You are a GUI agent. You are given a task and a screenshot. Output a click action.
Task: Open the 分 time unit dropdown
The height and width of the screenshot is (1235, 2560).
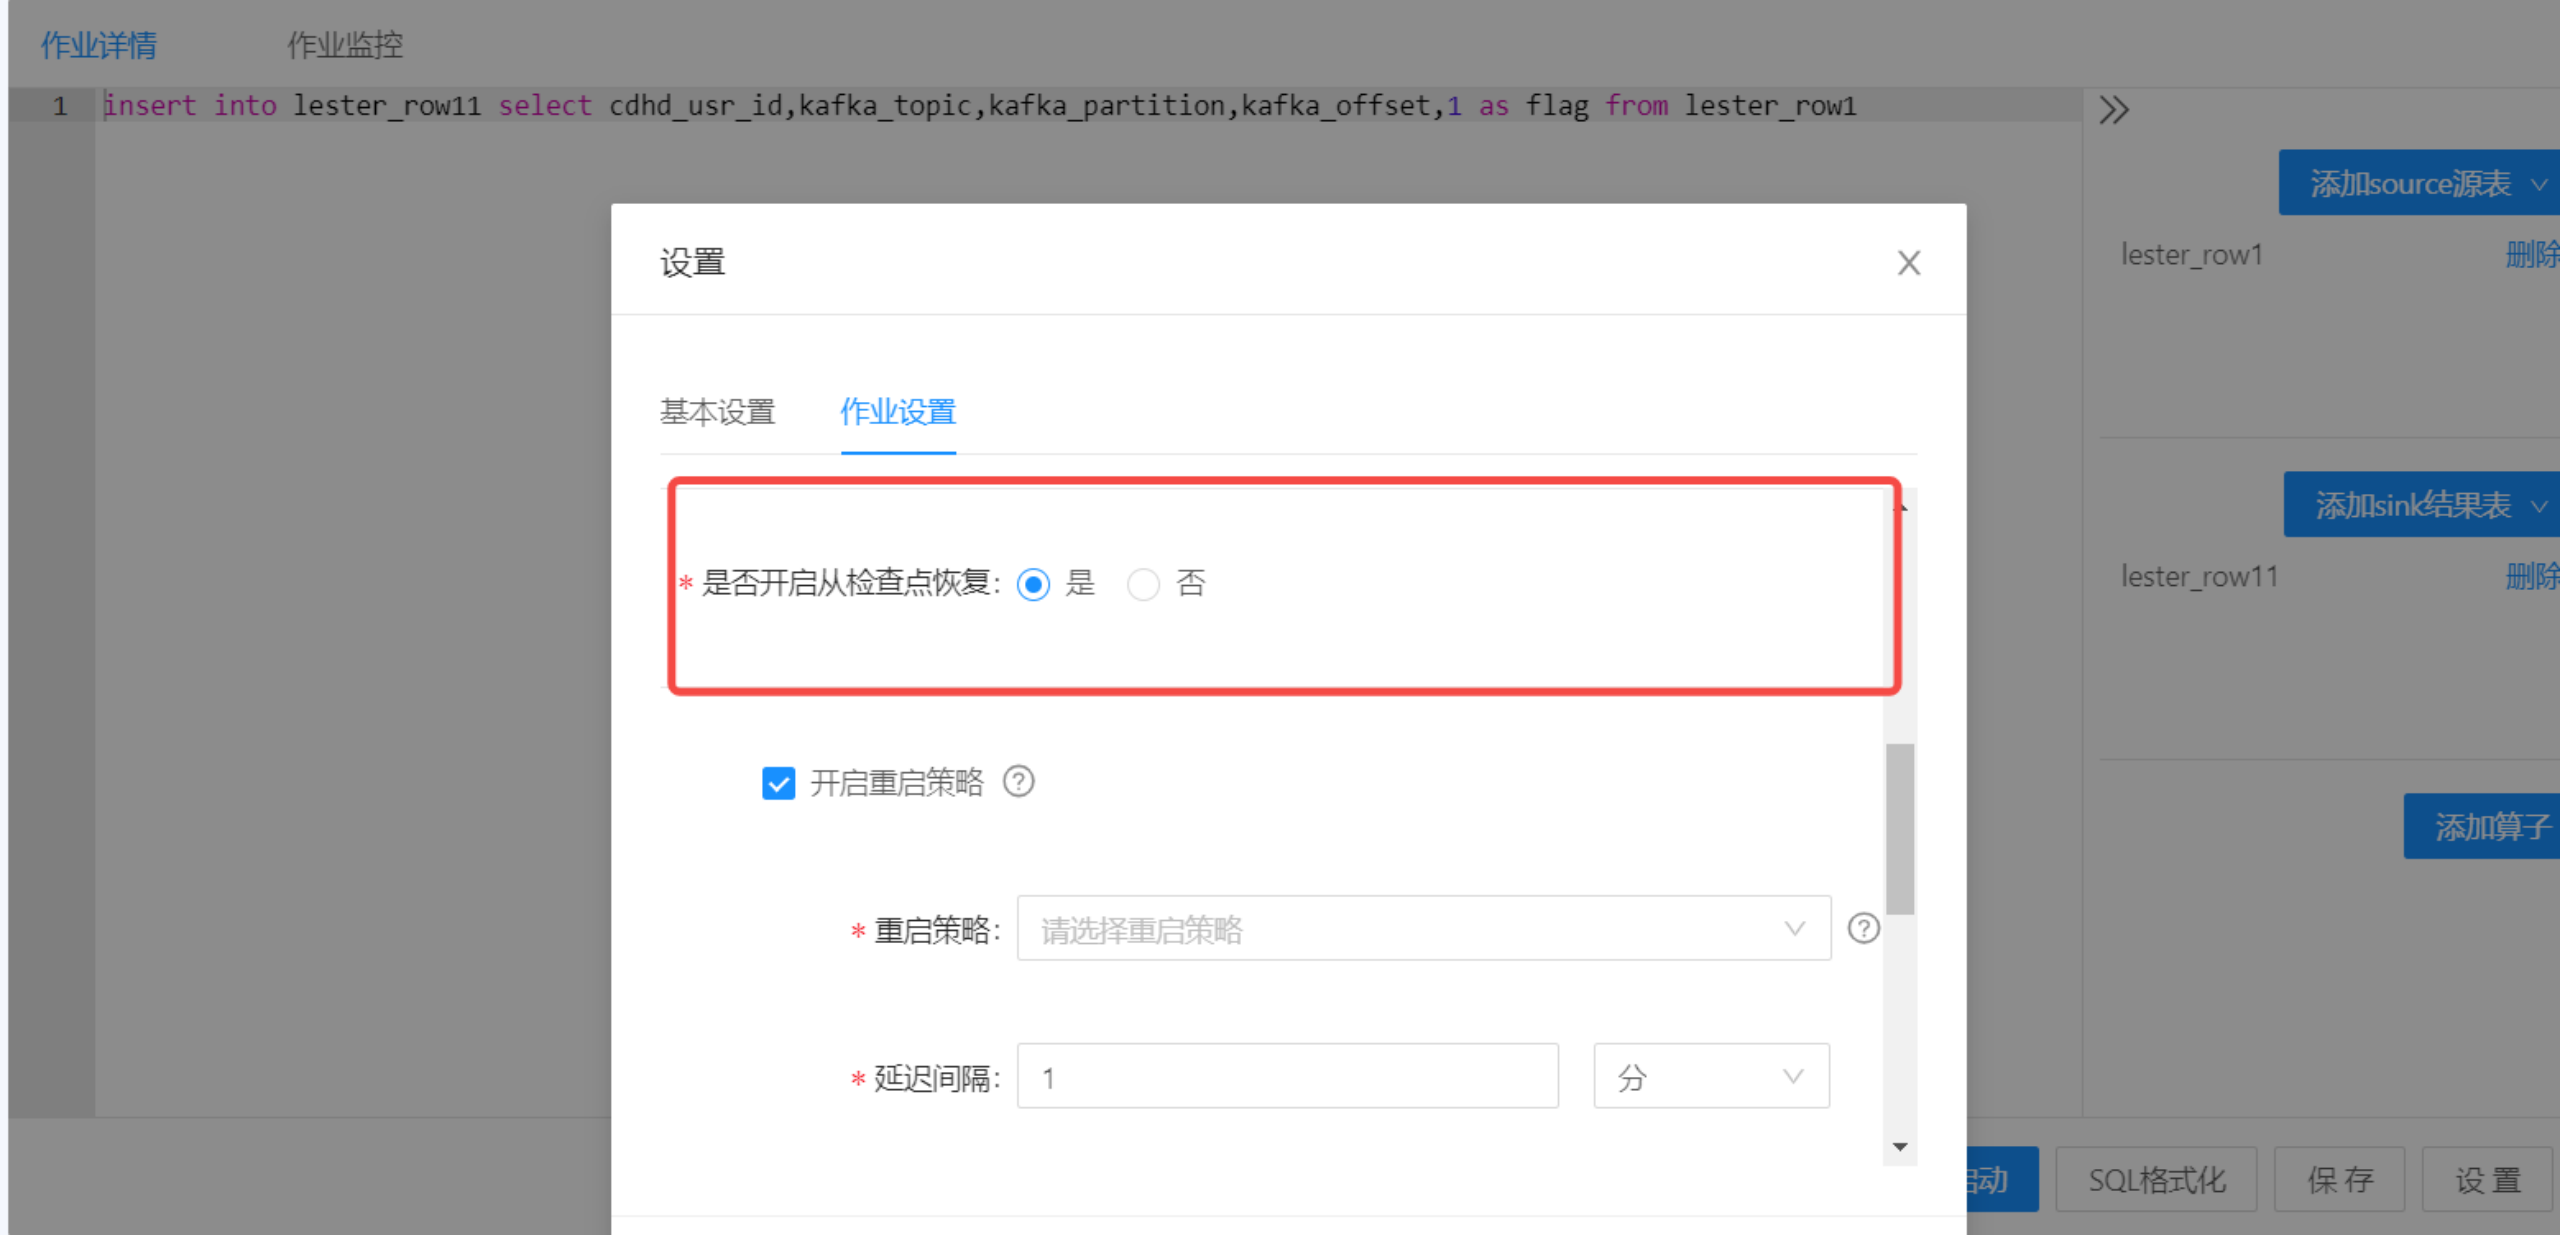coord(1710,1076)
